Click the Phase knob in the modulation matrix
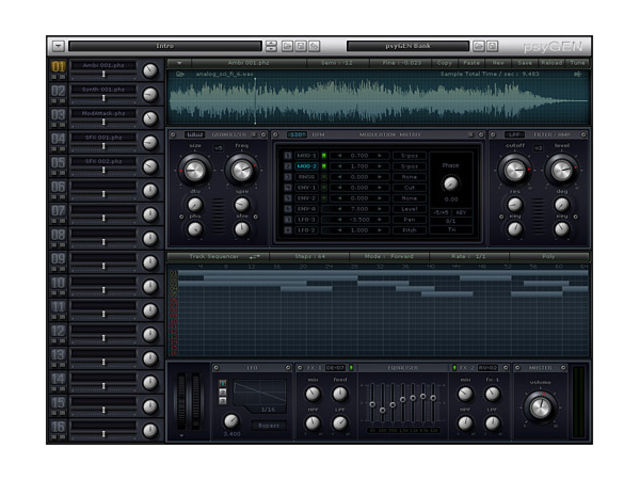 451,184
